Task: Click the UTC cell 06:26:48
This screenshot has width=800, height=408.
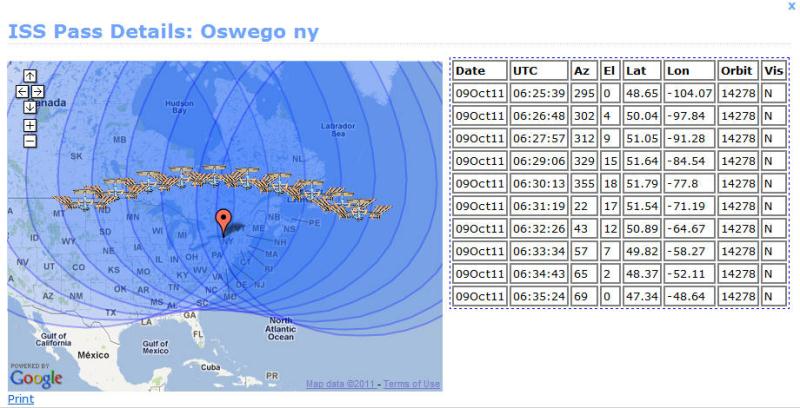Action: [539, 116]
